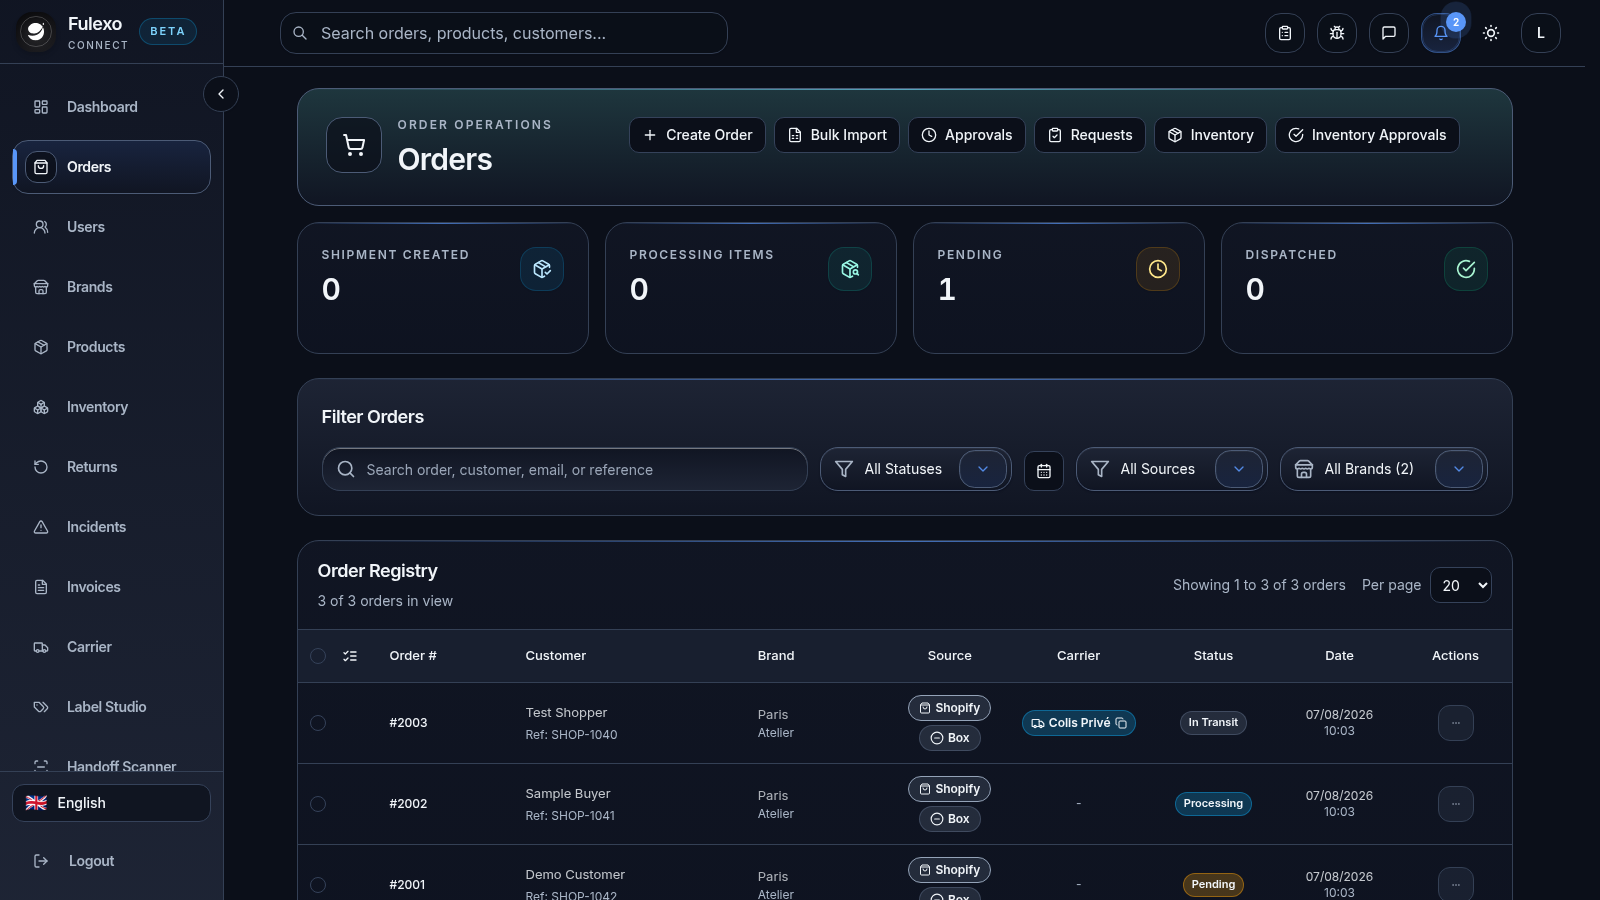Open the date range calendar icon
The image size is (1600, 900).
(x=1044, y=471)
